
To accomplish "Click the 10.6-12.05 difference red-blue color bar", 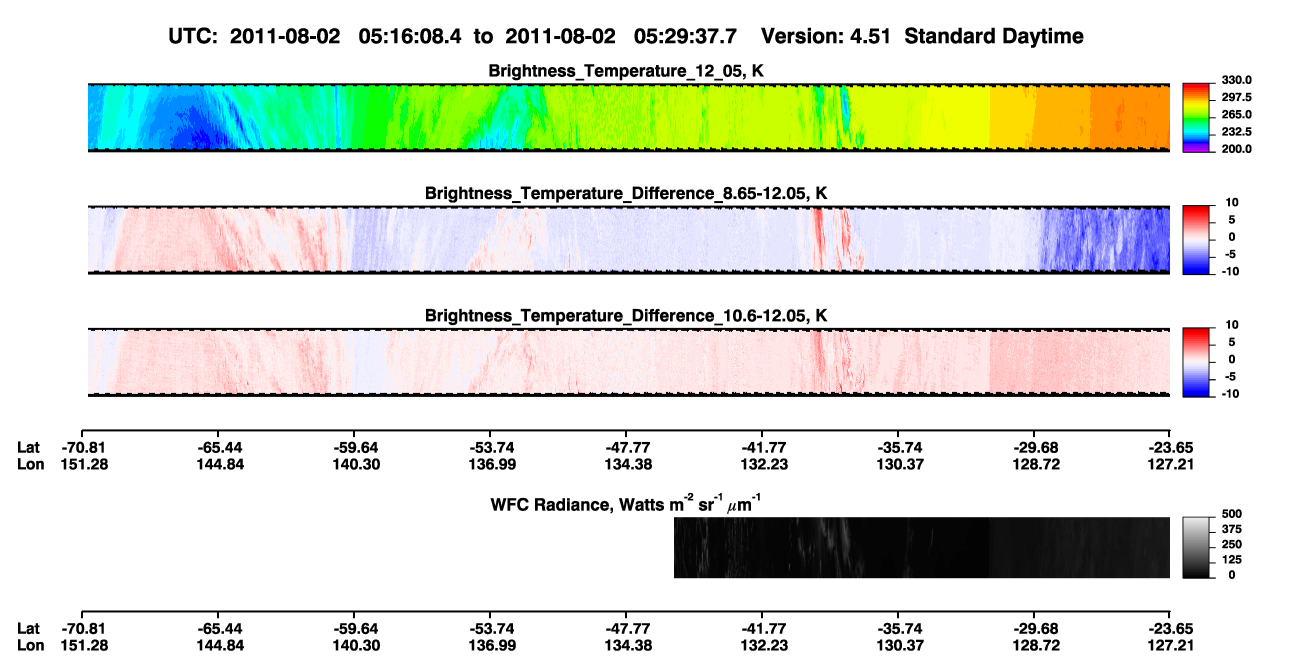I will tap(1196, 360).
